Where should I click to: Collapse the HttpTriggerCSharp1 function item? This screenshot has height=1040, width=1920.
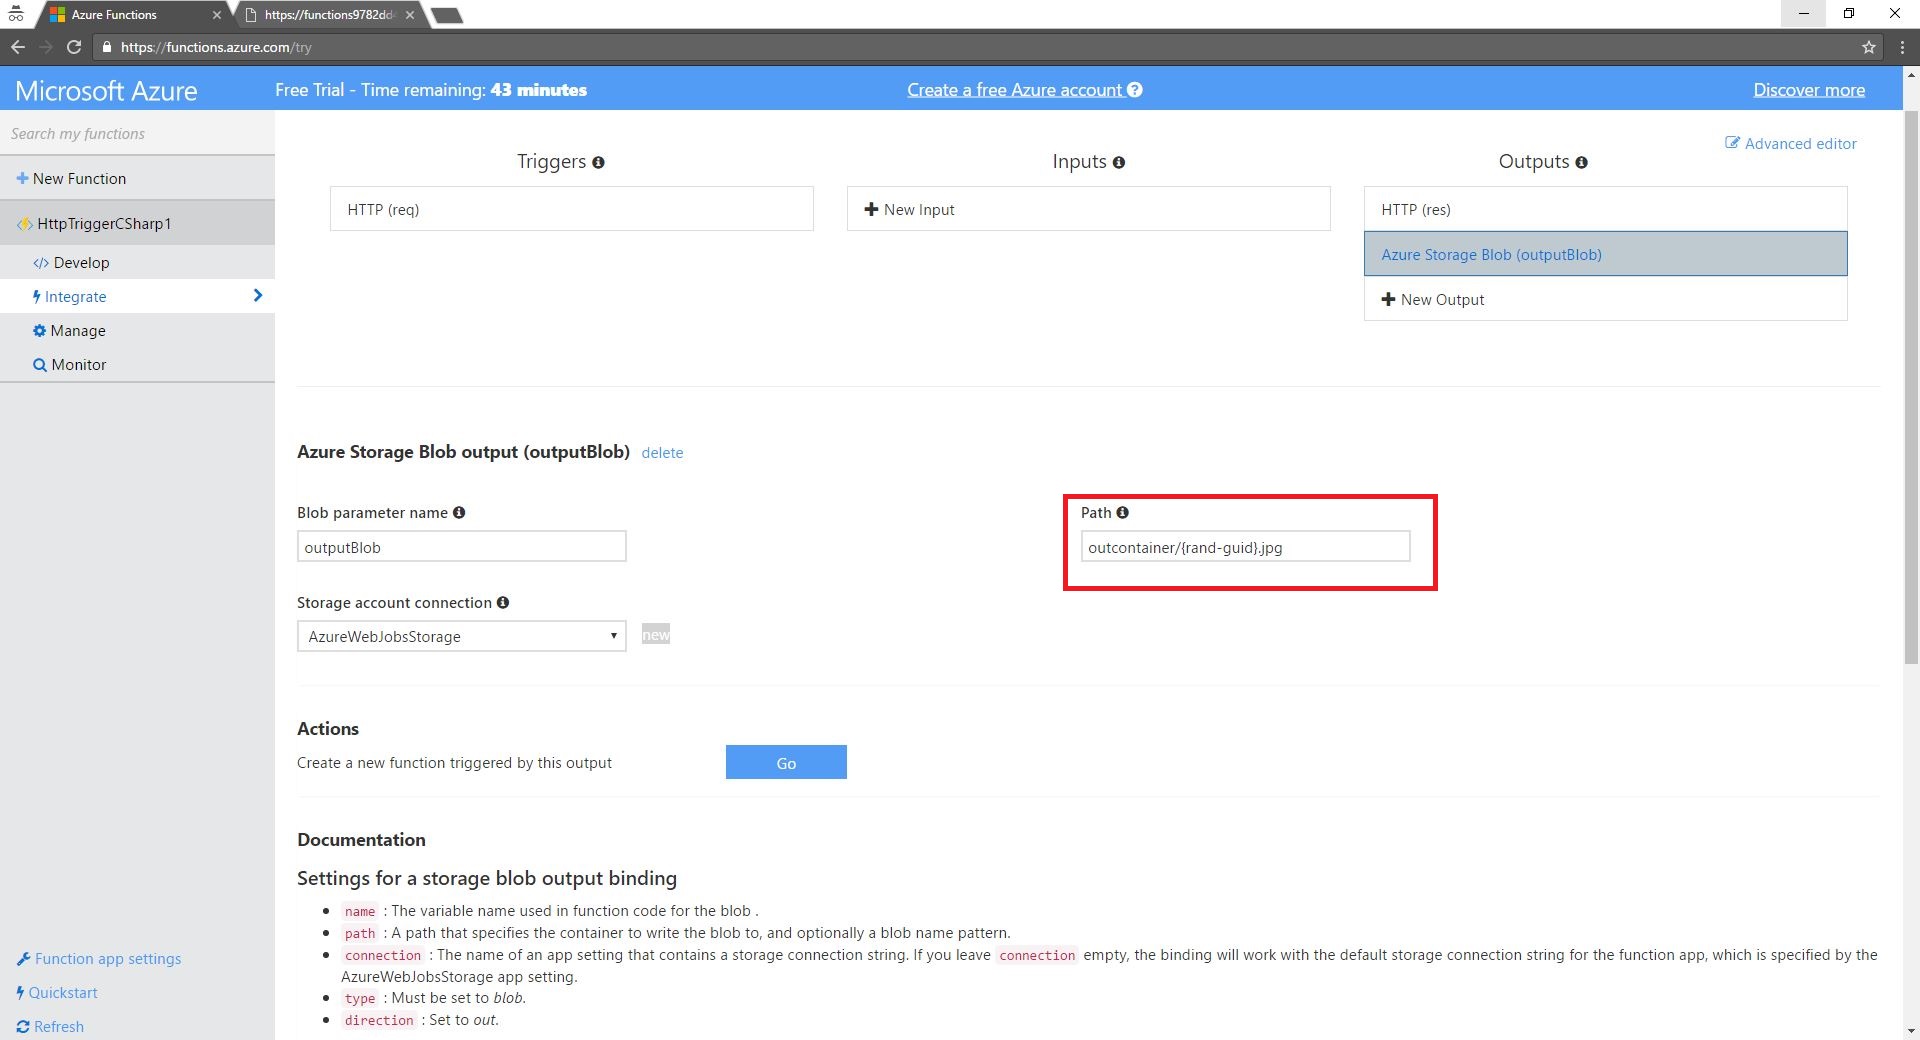coord(103,224)
